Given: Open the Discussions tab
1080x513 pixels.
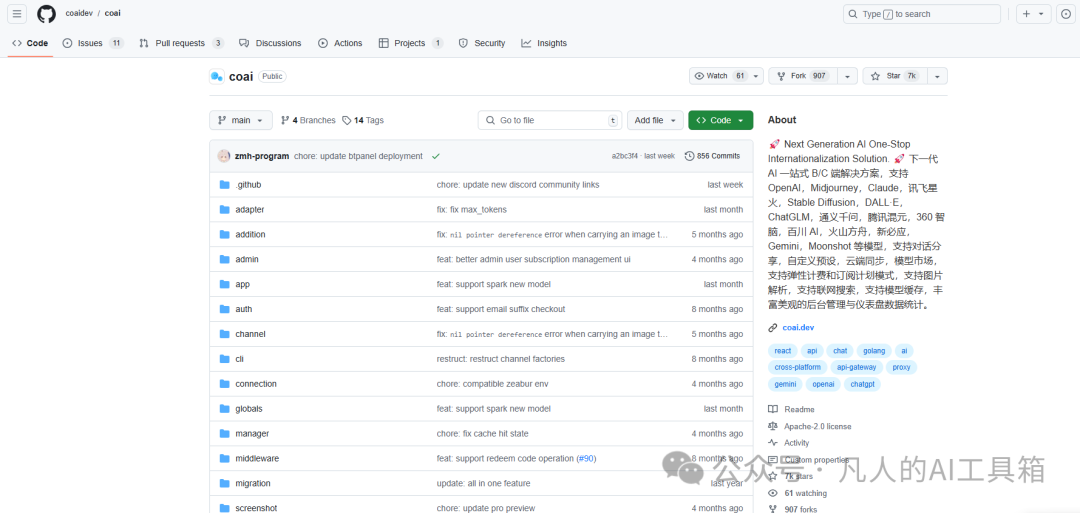Looking at the screenshot, I should point(270,43).
